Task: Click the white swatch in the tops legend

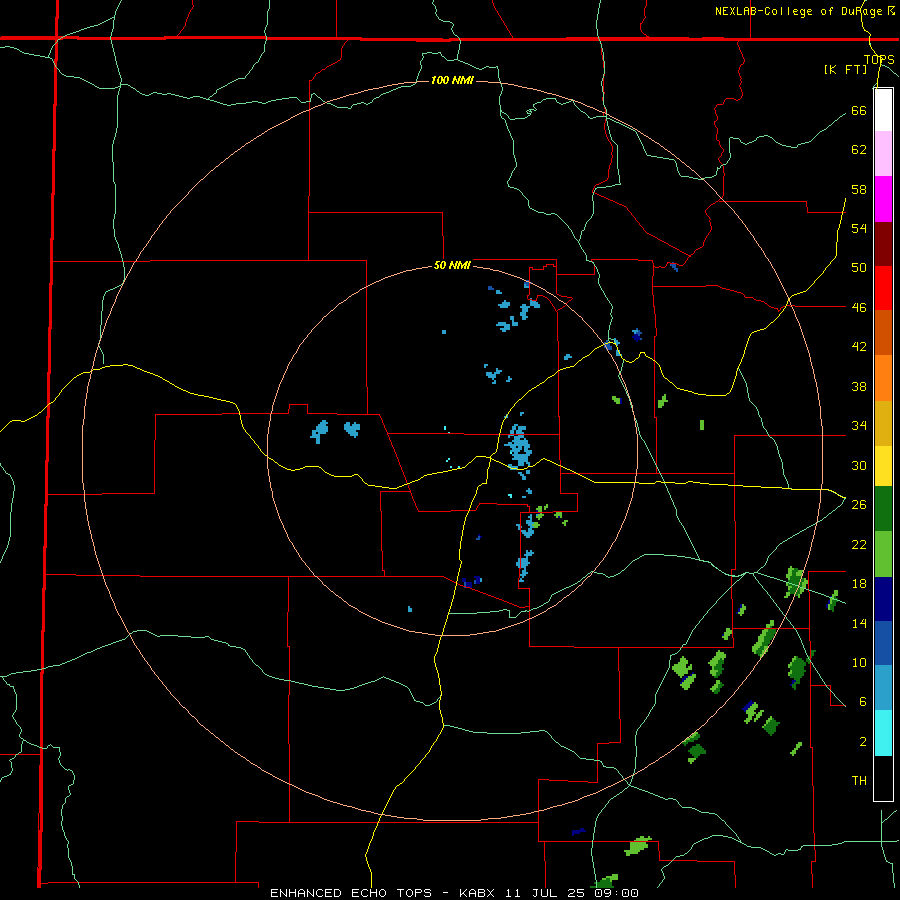Action: coord(883,110)
